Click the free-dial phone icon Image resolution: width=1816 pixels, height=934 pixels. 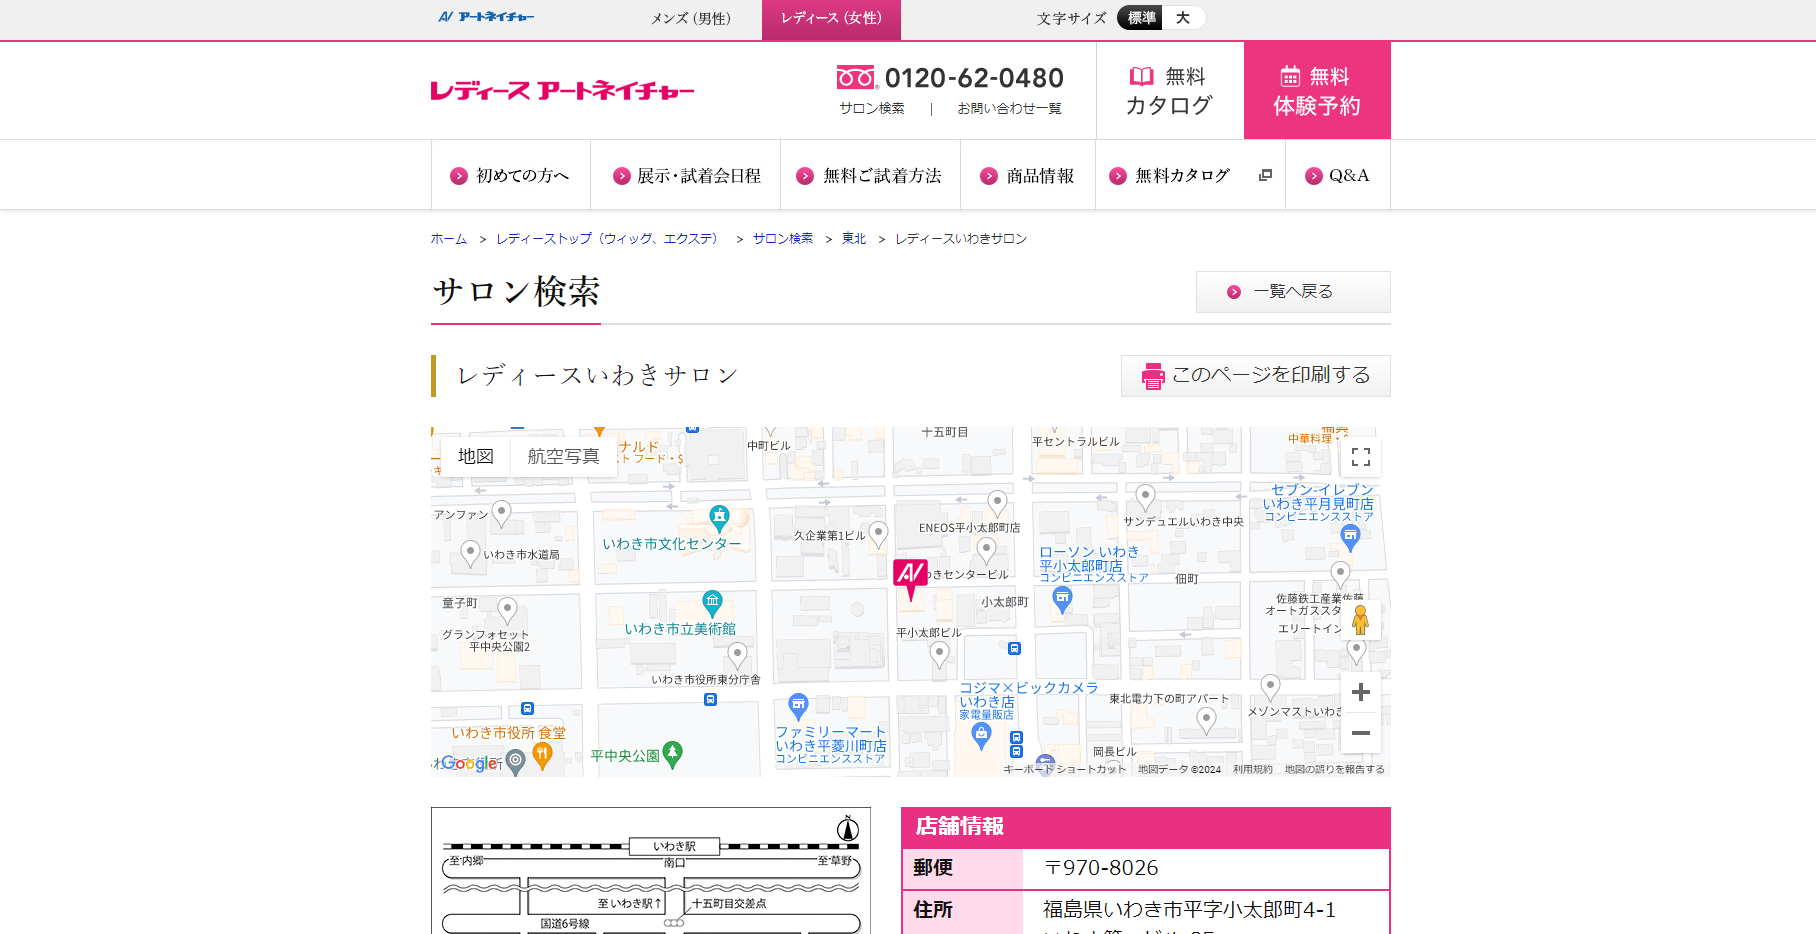857,77
